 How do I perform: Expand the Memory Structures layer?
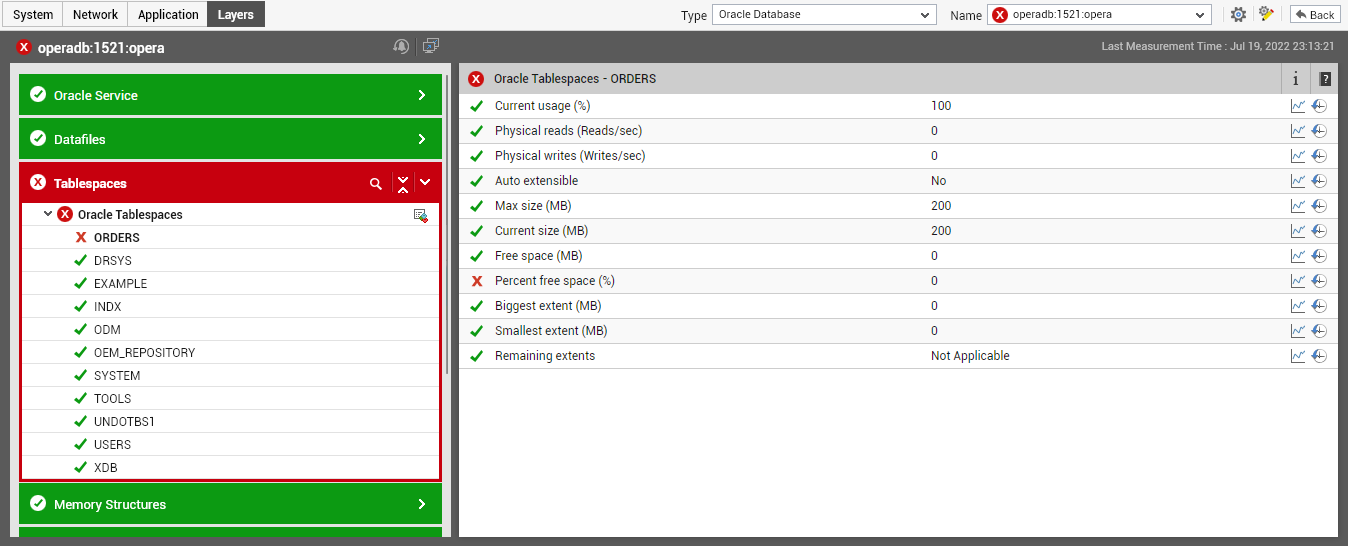pyautogui.click(x=422, y=505)
